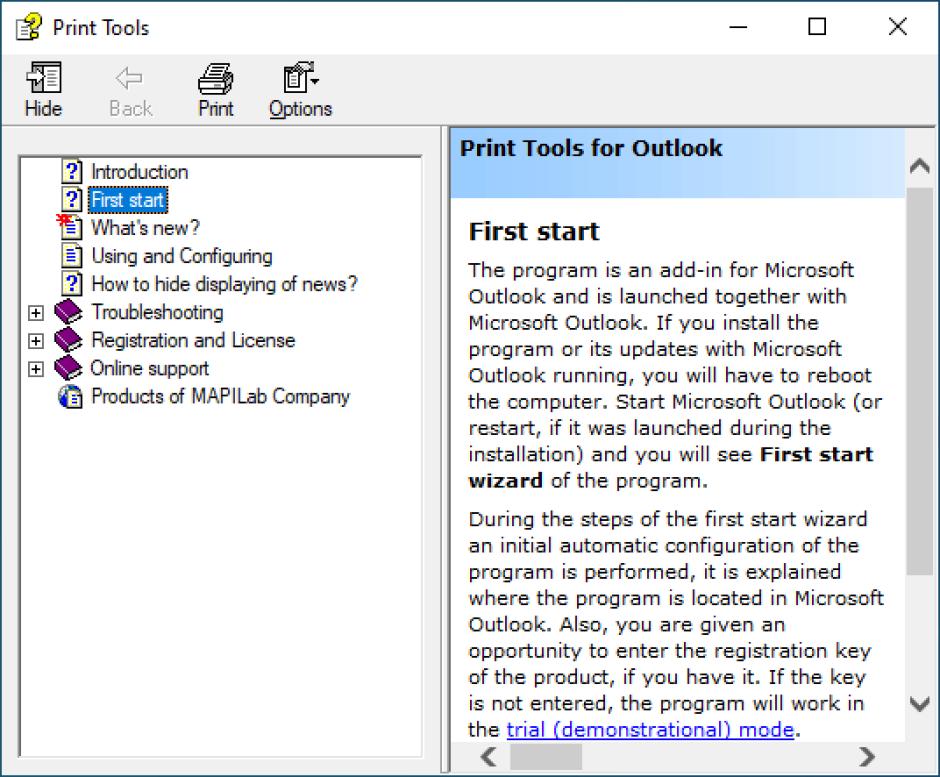
Task: Select the Registration and License label
Action: coord(193,340)
